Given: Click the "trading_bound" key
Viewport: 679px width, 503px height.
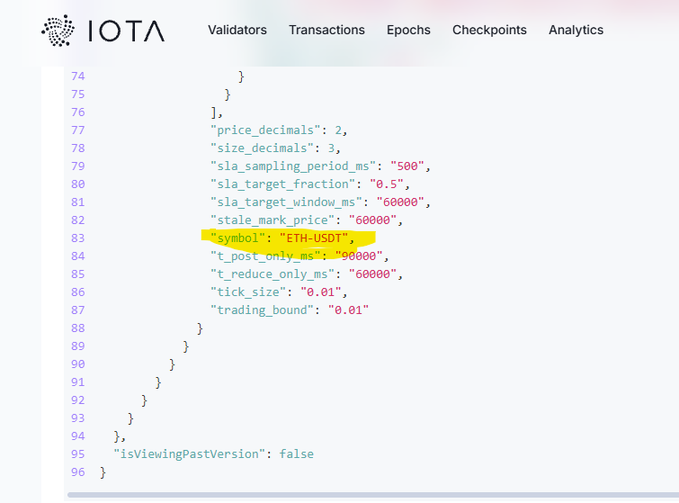Looking at the screenshot, I should pyautogui.click(x=262, y=310).
